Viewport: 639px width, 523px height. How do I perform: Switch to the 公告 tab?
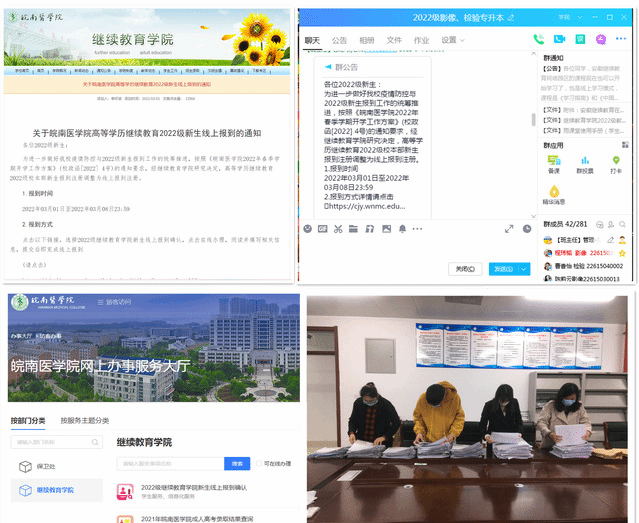tap(339, 40)
